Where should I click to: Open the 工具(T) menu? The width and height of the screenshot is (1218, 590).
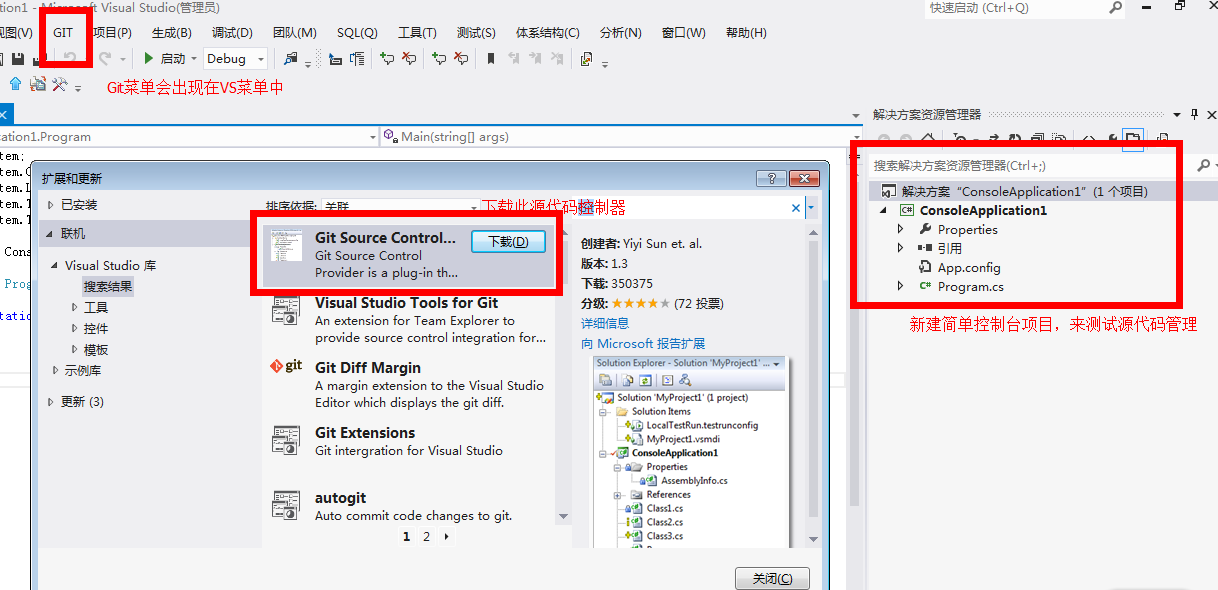[x=417, y=33]
